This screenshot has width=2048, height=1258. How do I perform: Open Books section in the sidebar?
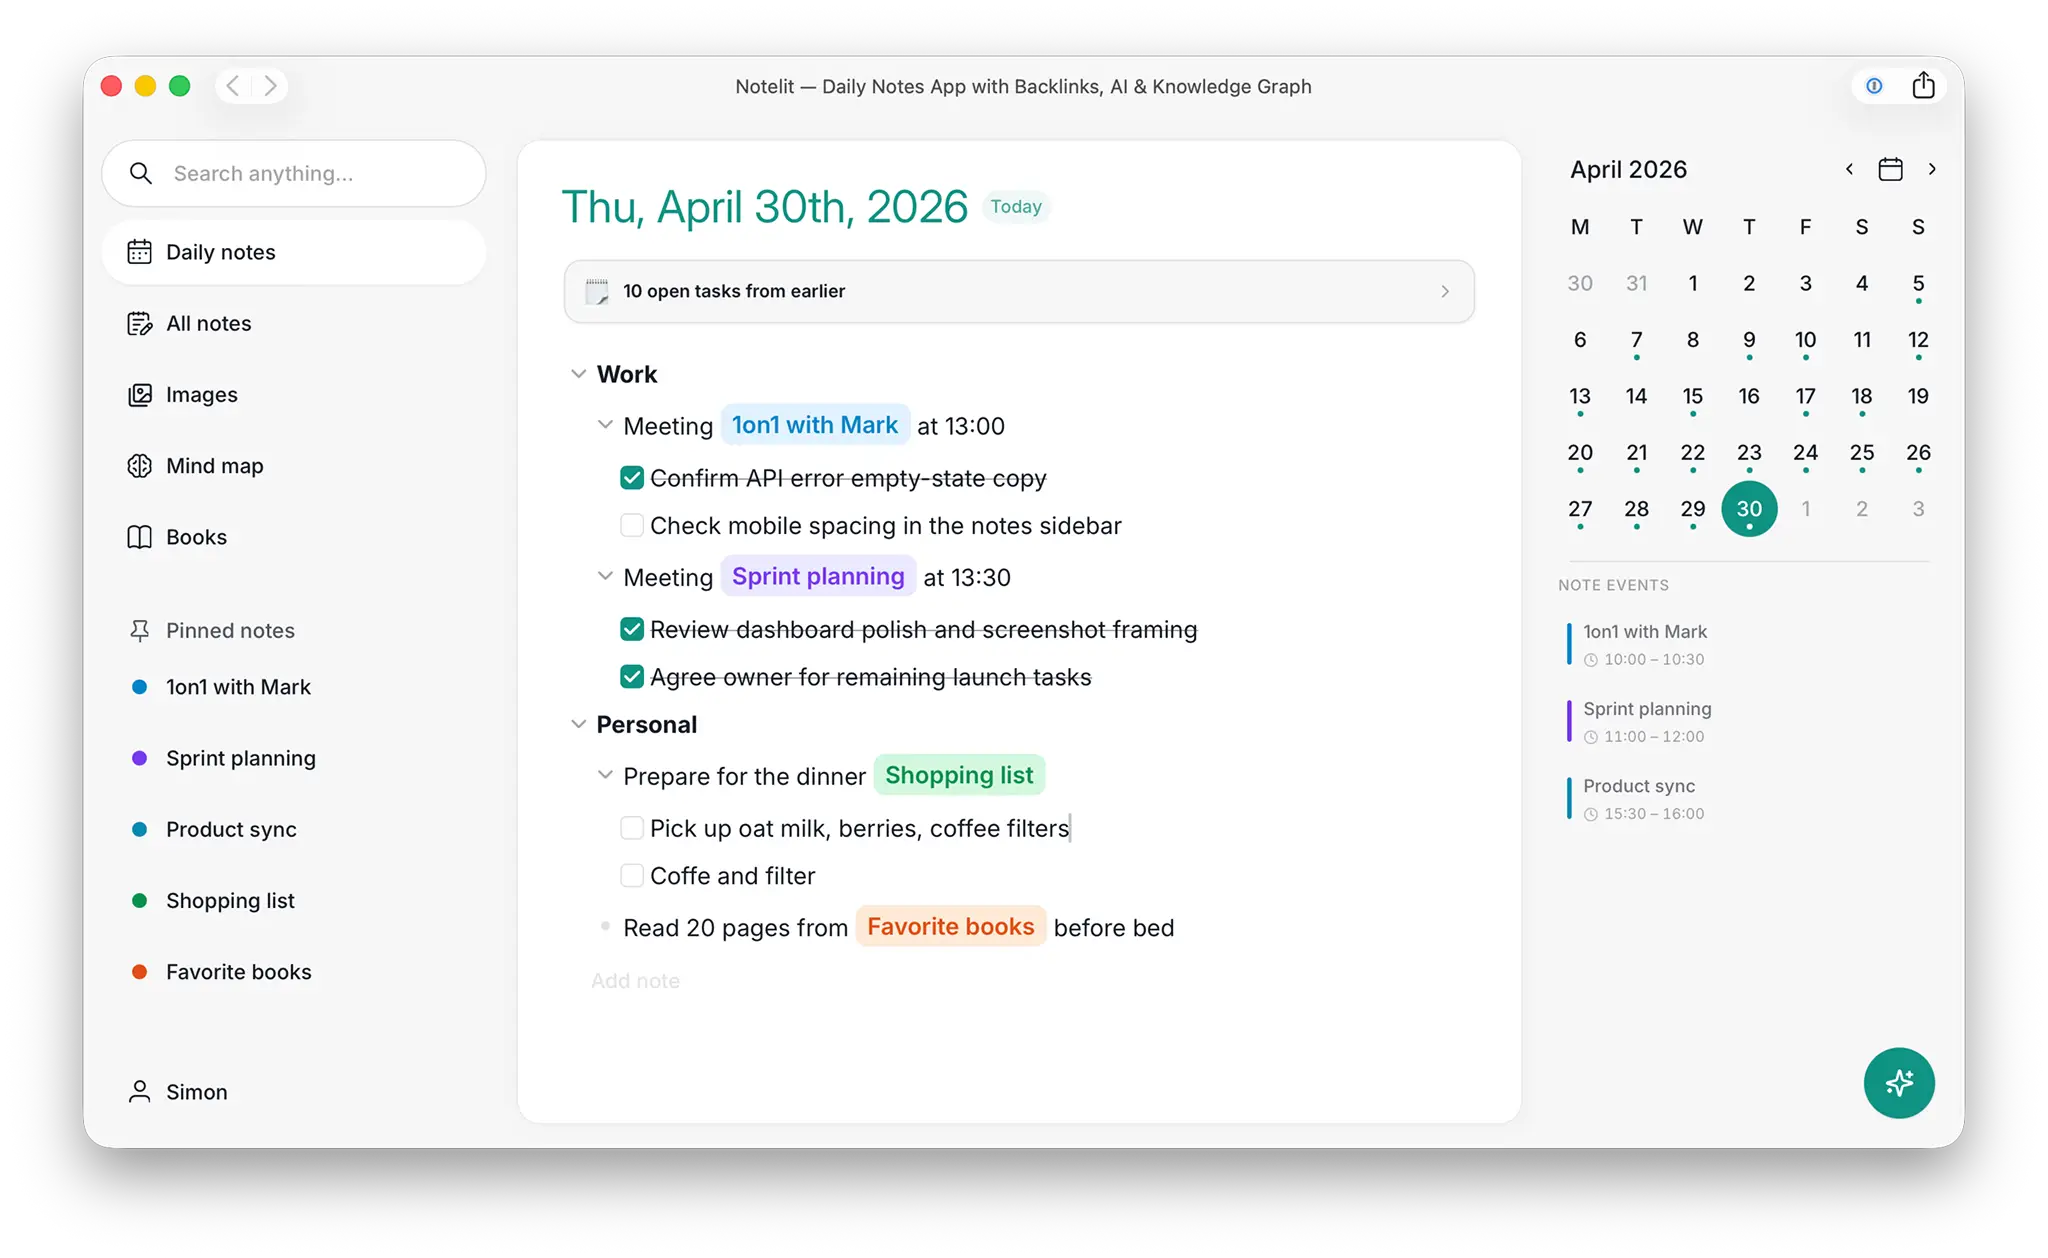(x=293, y=537)
